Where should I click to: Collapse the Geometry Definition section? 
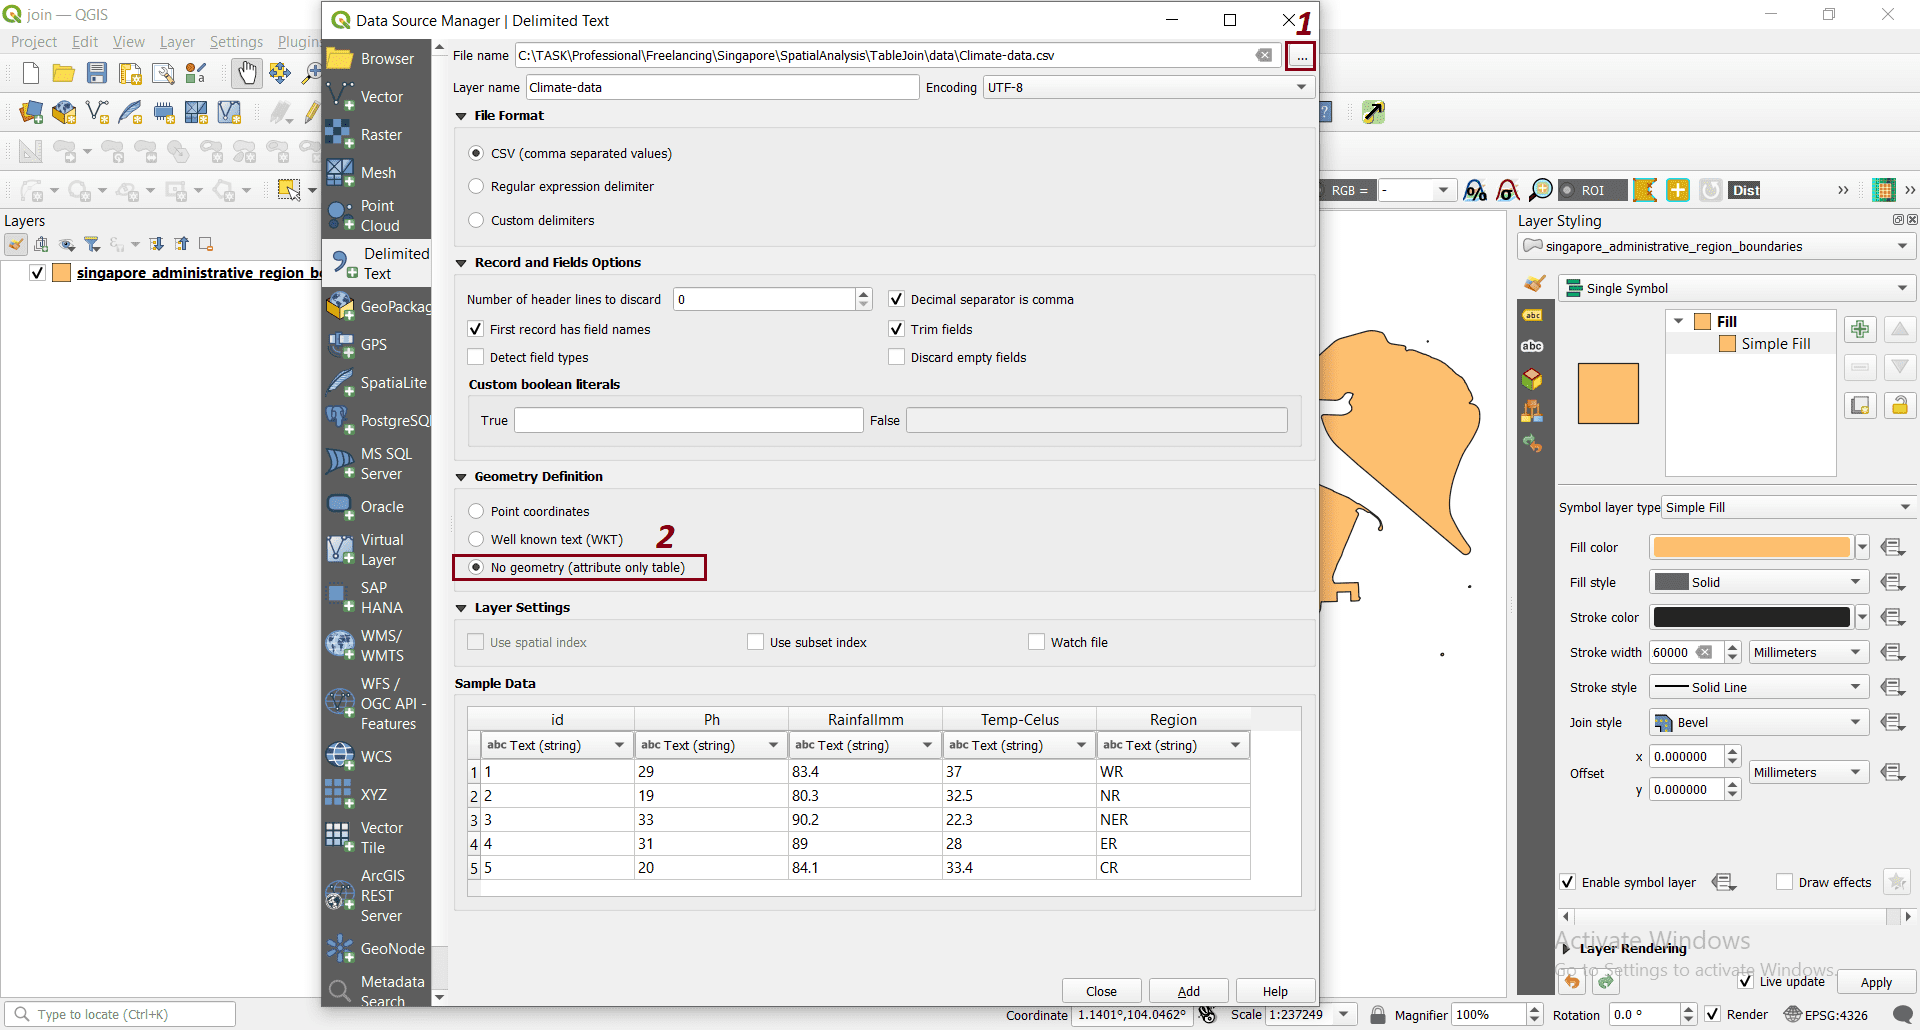tap(461, 476)
